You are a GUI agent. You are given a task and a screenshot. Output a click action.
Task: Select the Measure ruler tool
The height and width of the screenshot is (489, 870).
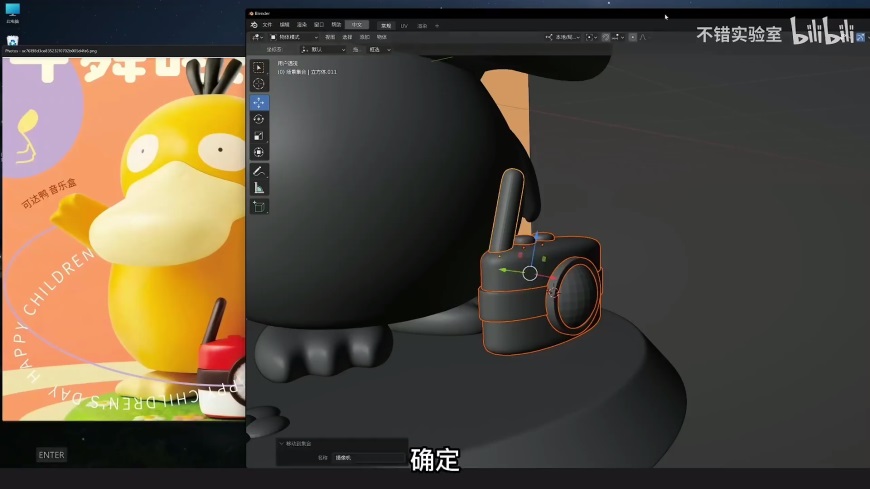pyautogui.click(x=259, y=188)
